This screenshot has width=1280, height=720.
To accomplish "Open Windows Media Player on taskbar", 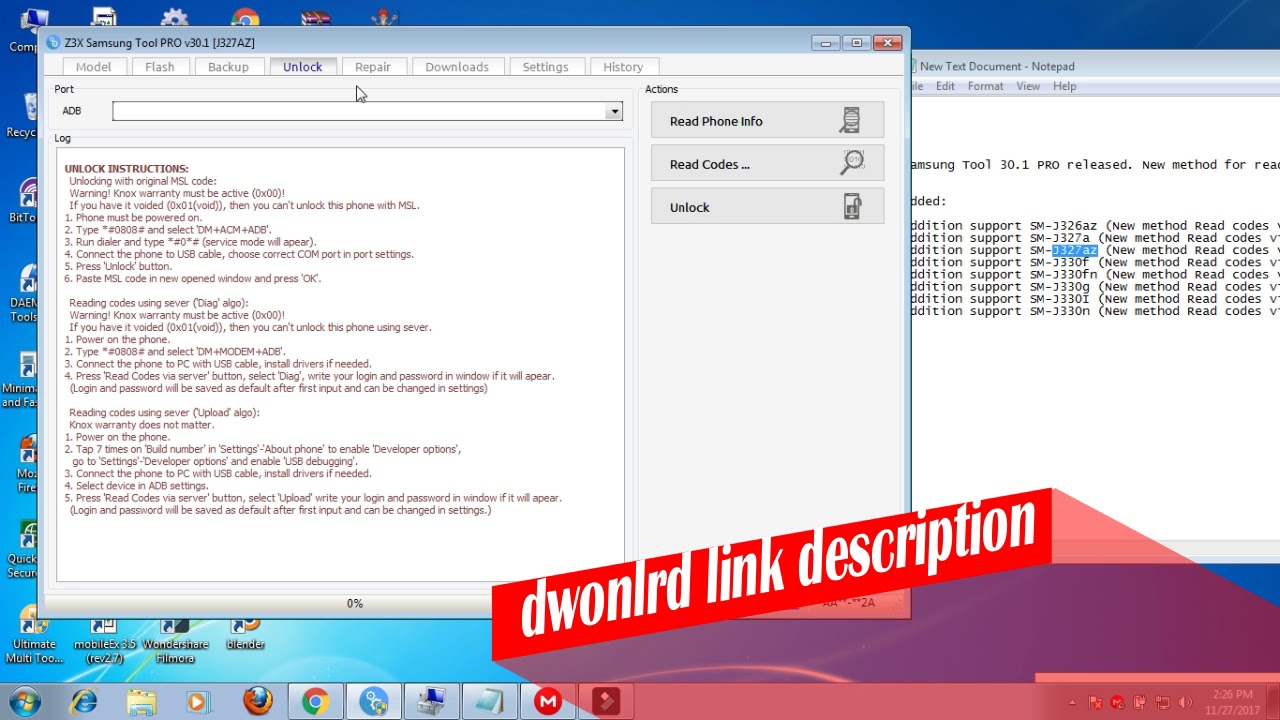I will [x=197, y=702].
